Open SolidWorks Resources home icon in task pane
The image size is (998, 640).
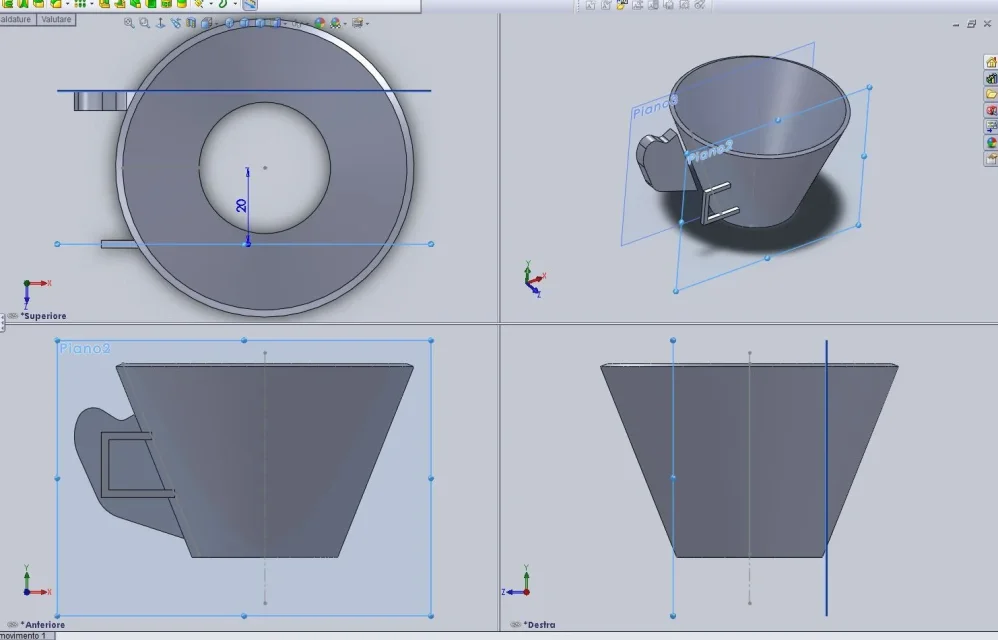[x=991, y=62]
